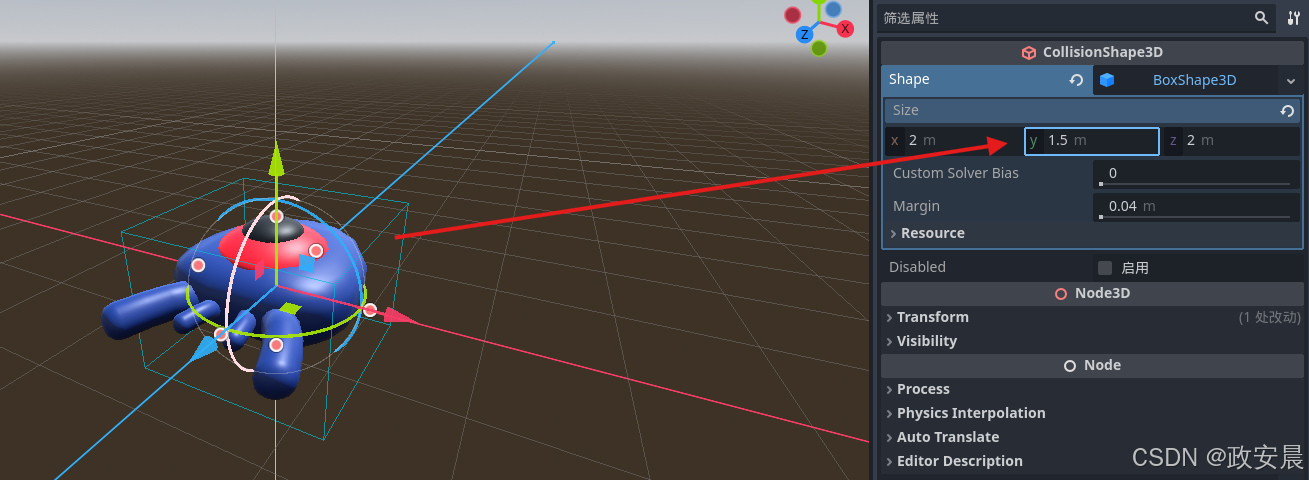Viewport: 1309px width, 480px height.
Task: Click the Node3D section header
Action: click(x=1091, y=294)
